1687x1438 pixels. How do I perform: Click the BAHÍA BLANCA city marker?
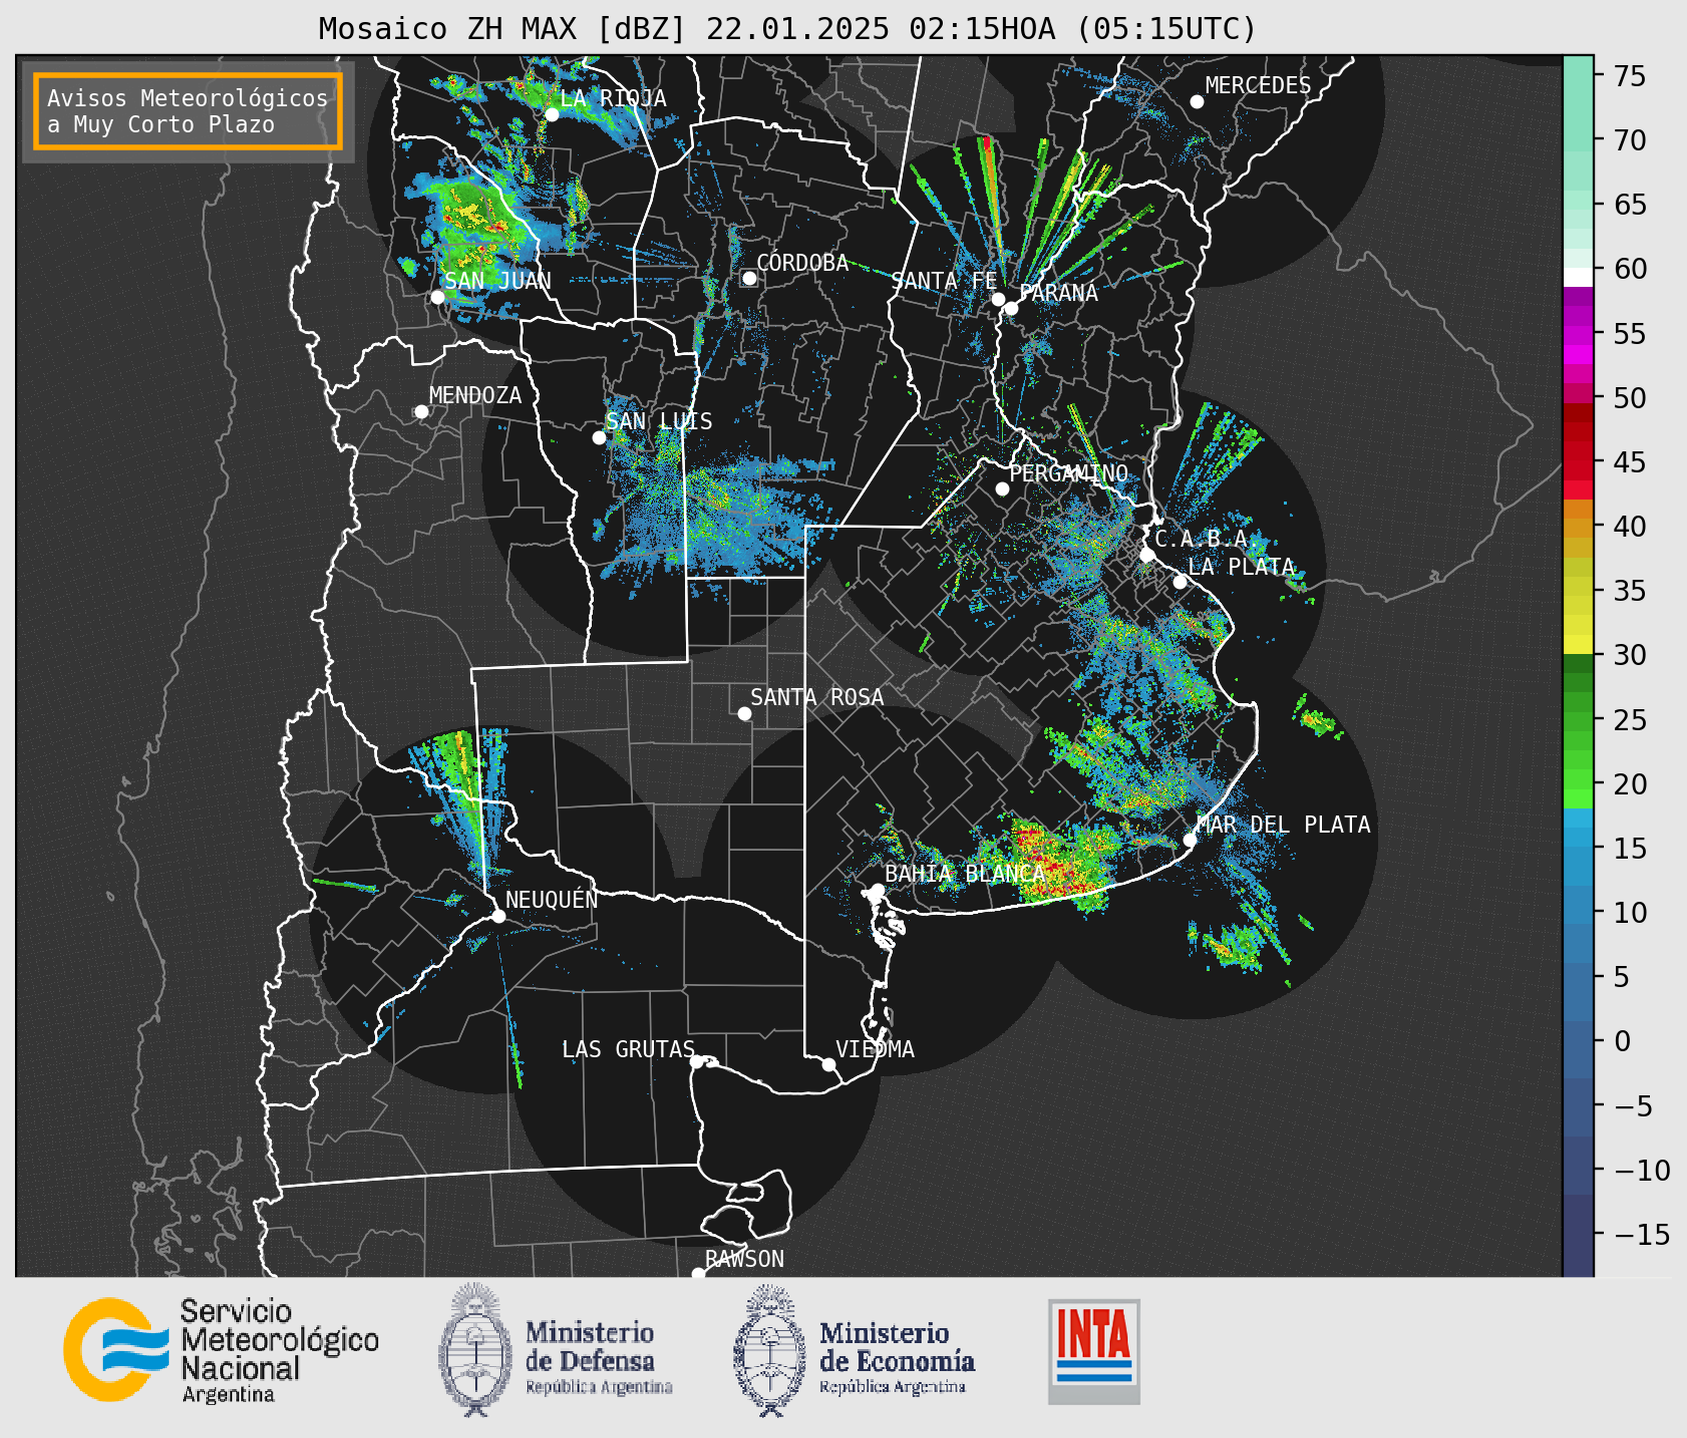[877, 890]
